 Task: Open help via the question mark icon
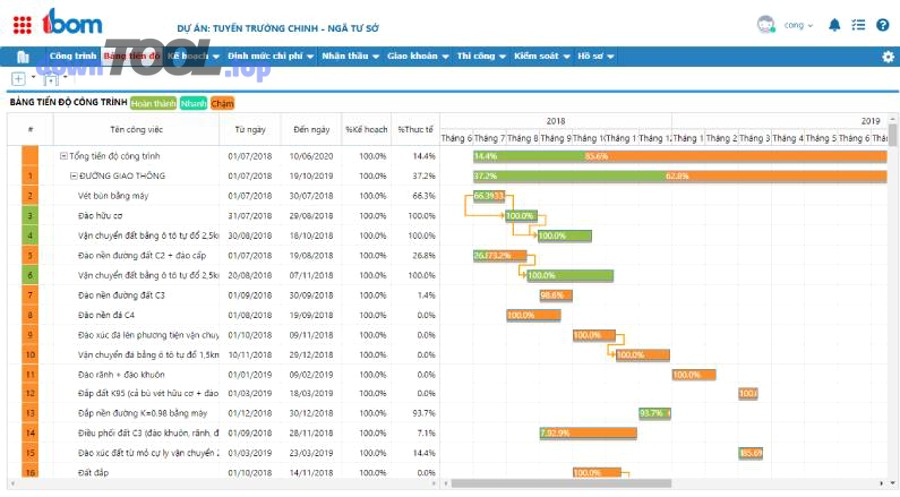point(882,25)
